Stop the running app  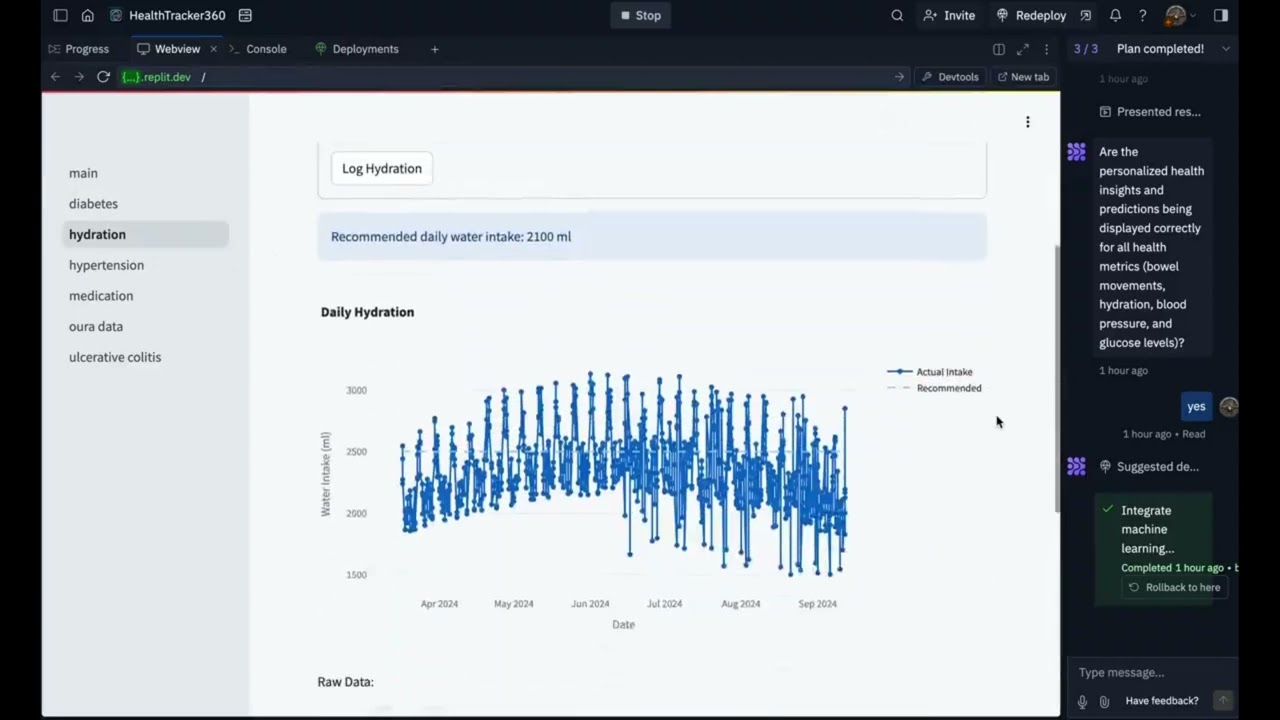pos(640,15)
